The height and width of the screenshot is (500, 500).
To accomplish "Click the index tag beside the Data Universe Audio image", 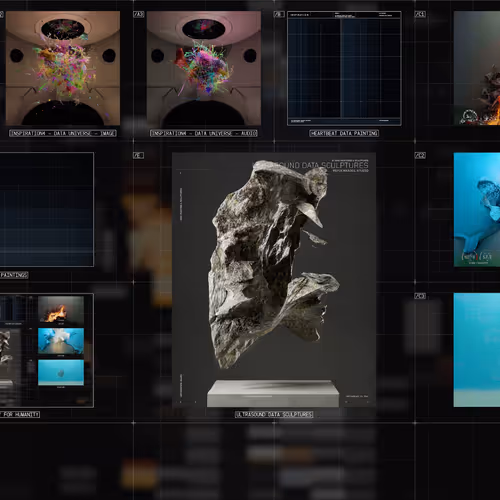I will [x=139, y=14].
